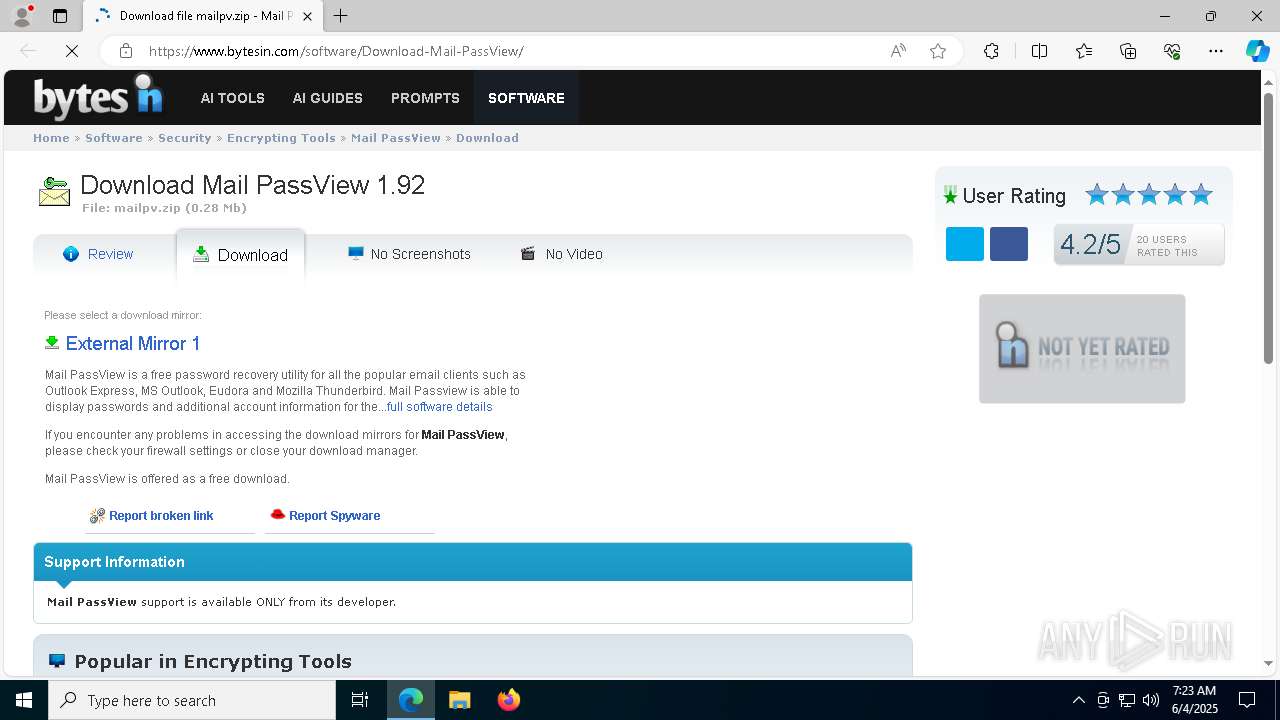Open the Collections icon
Screen dimensions: 1280x720
[x=1128, y=51]
